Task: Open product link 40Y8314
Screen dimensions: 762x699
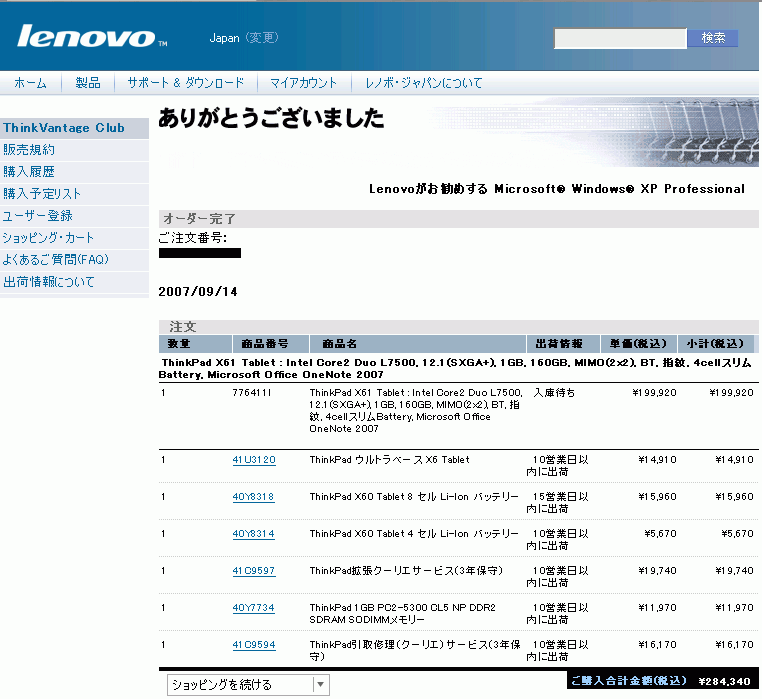Action: (253, 534)
